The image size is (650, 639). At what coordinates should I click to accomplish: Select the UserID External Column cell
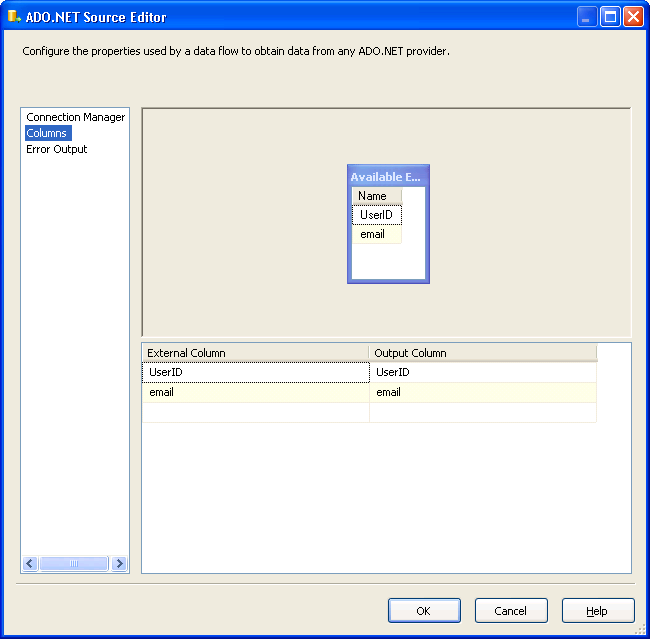coord(255,372)
